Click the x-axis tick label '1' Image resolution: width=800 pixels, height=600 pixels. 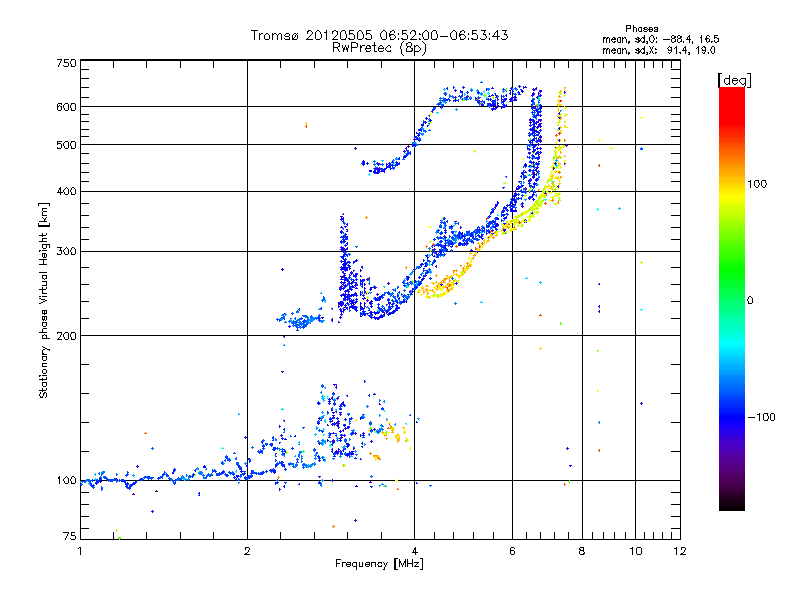click(x=80, y=551)
